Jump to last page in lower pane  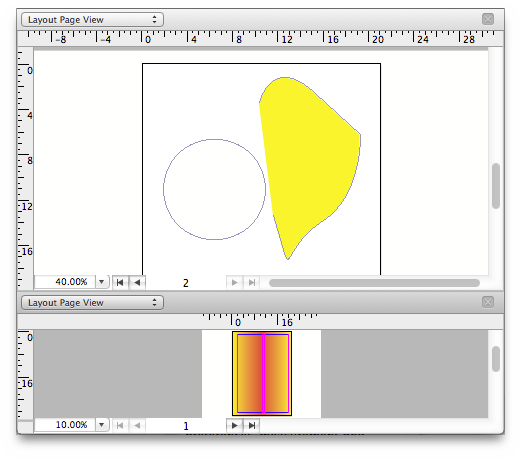pos(252,425)
